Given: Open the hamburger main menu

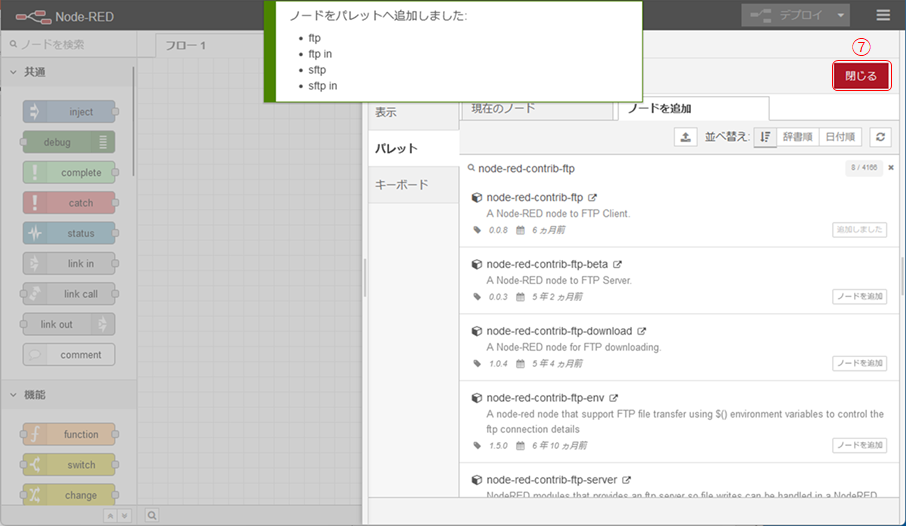Looking at the screenshot, I should point(883,15).
